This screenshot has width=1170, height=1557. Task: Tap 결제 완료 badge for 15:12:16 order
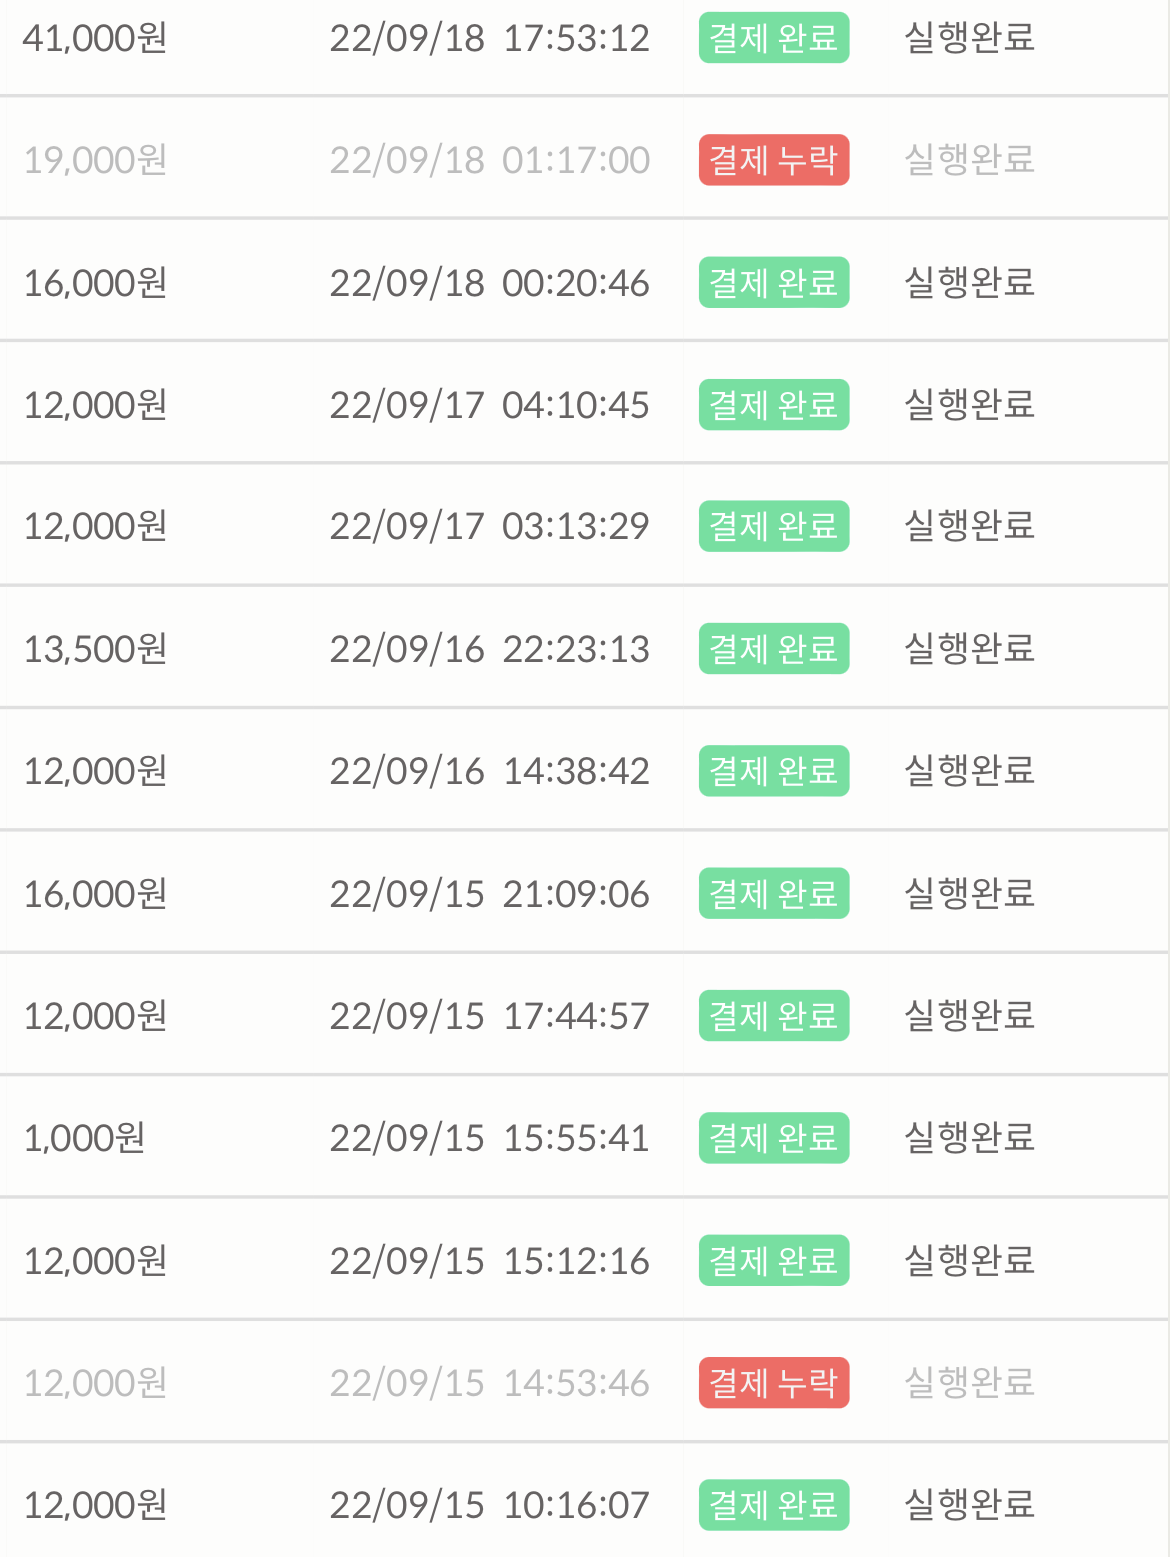[x=774, y=1260]
